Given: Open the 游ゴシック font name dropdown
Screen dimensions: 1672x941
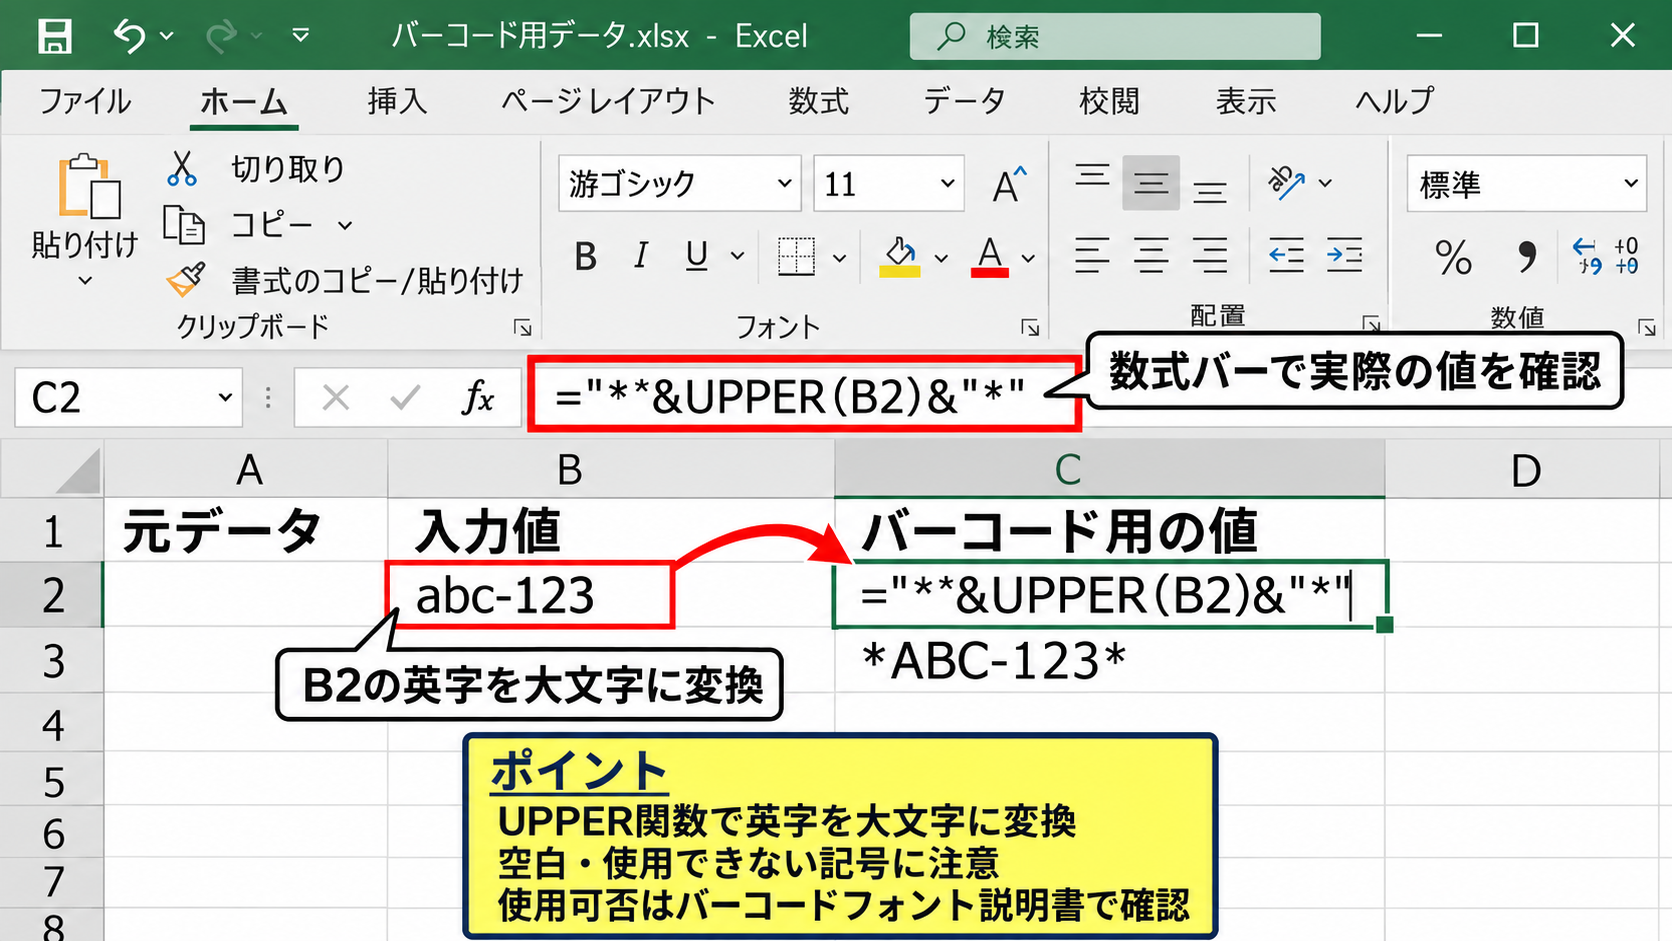Looking at the screenshot, I should pos(785,183).
